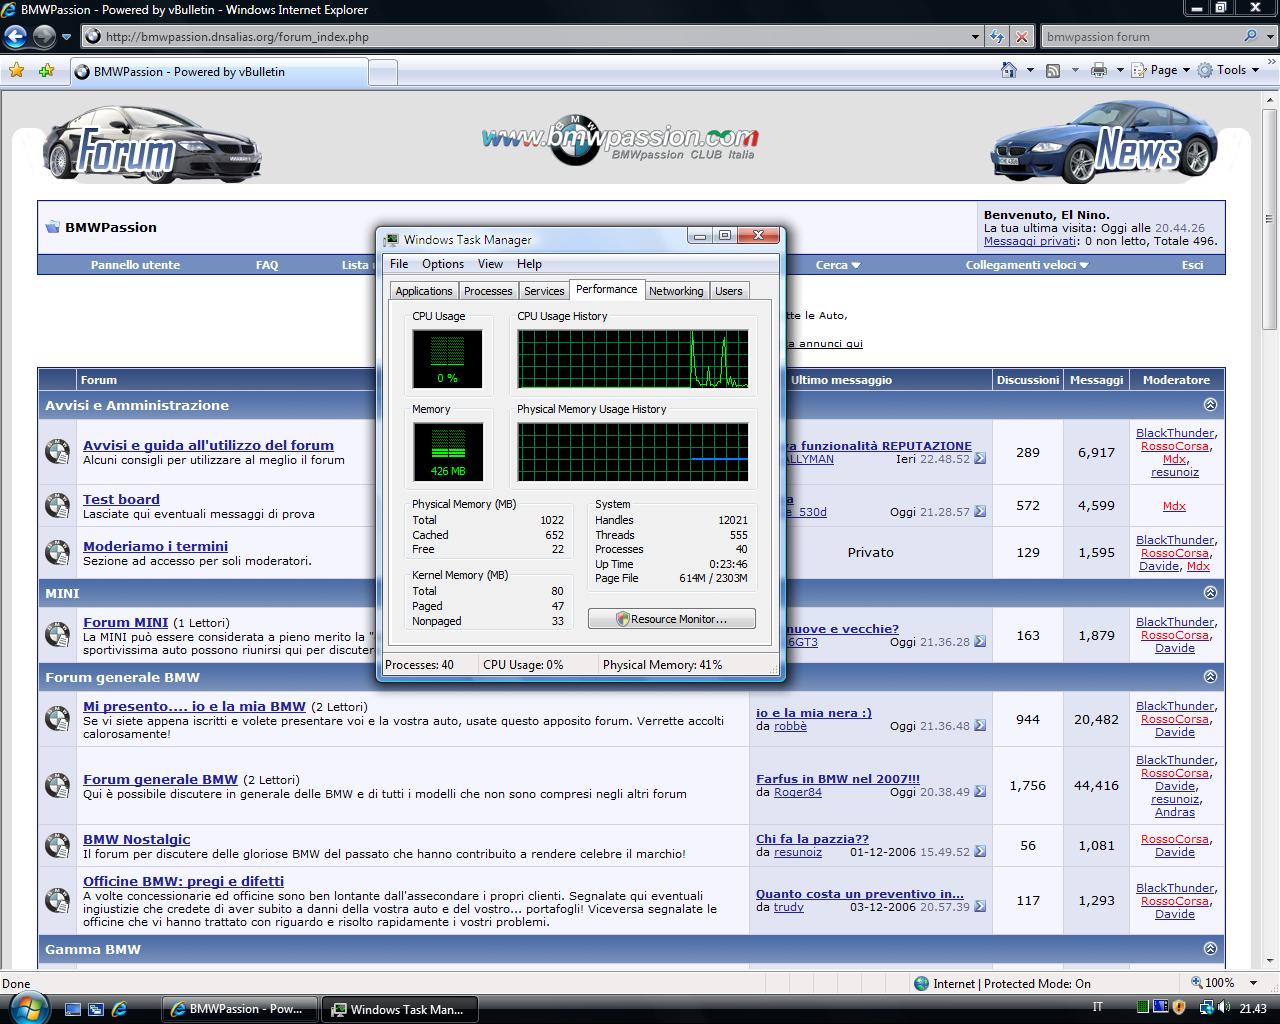Click the IE Back navigation arrow

[x=16, y=37]
